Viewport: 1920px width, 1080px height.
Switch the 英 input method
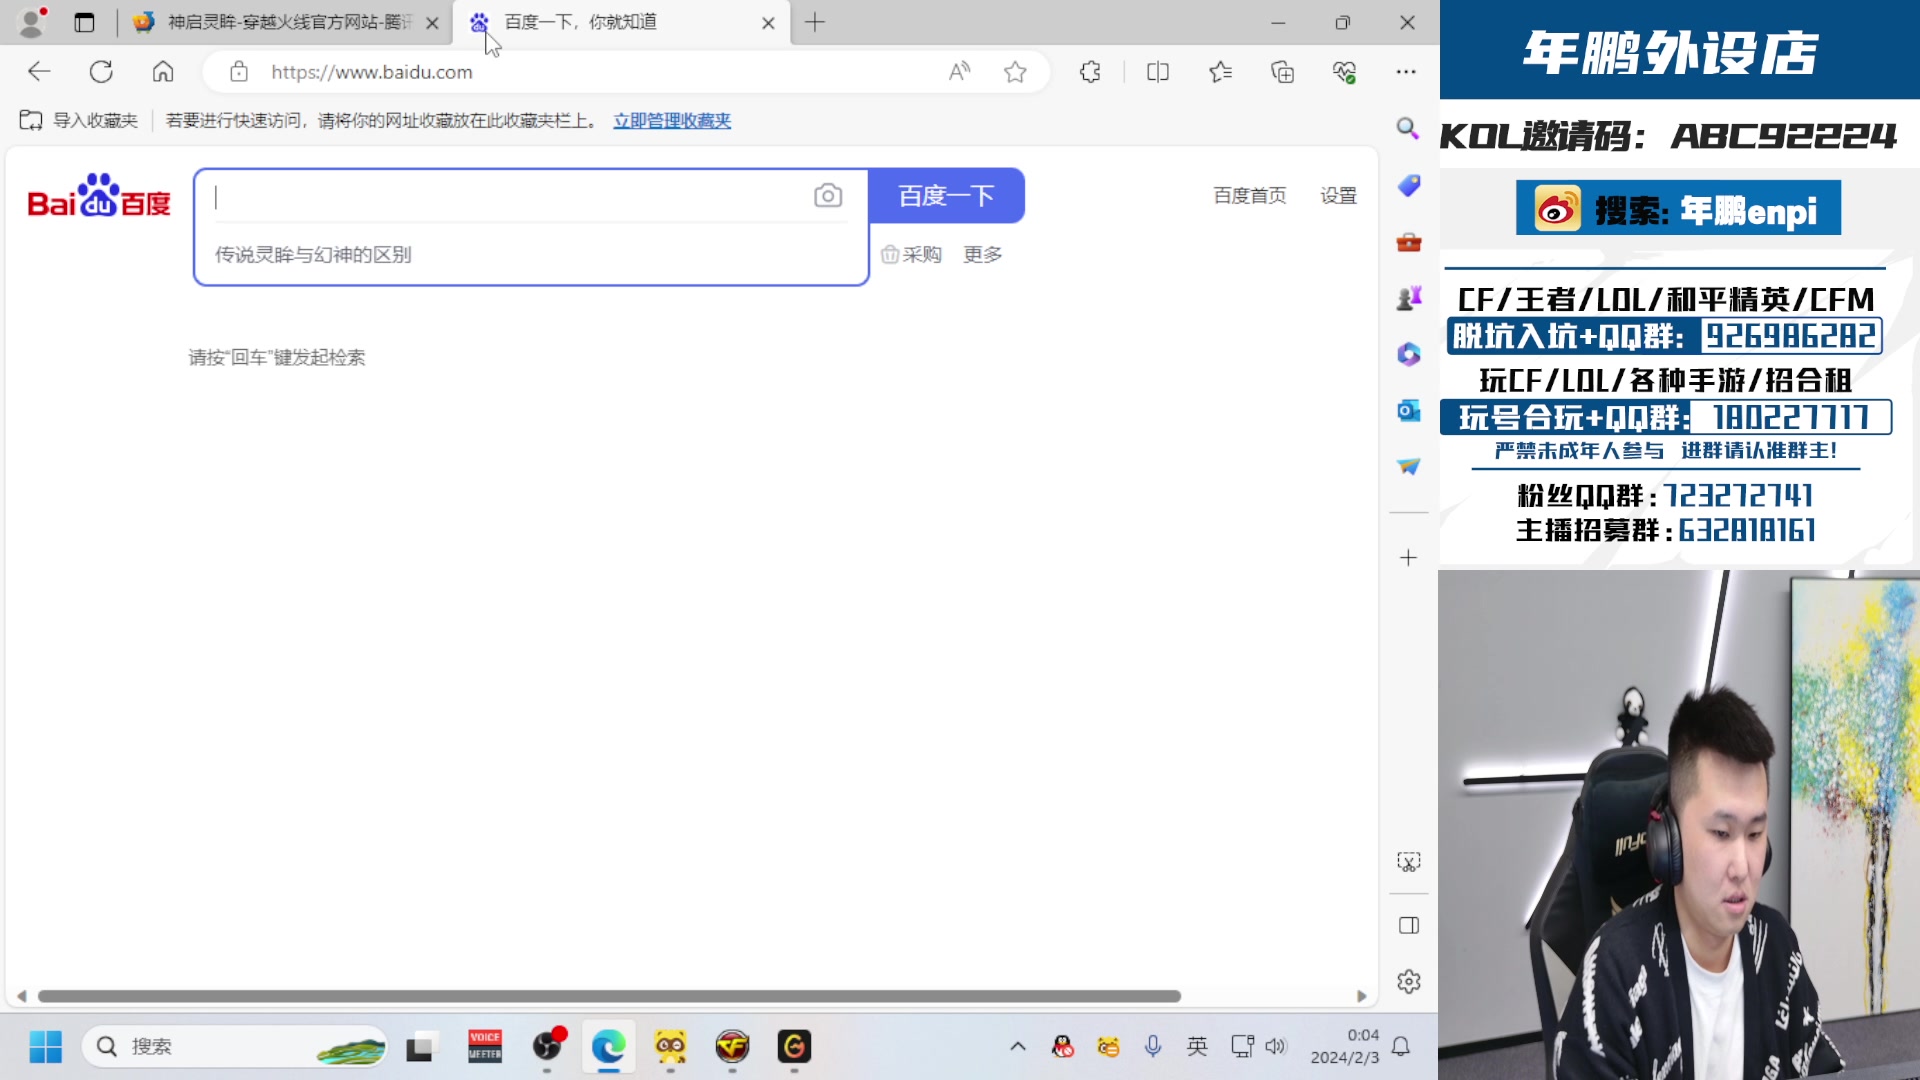1197,1047
